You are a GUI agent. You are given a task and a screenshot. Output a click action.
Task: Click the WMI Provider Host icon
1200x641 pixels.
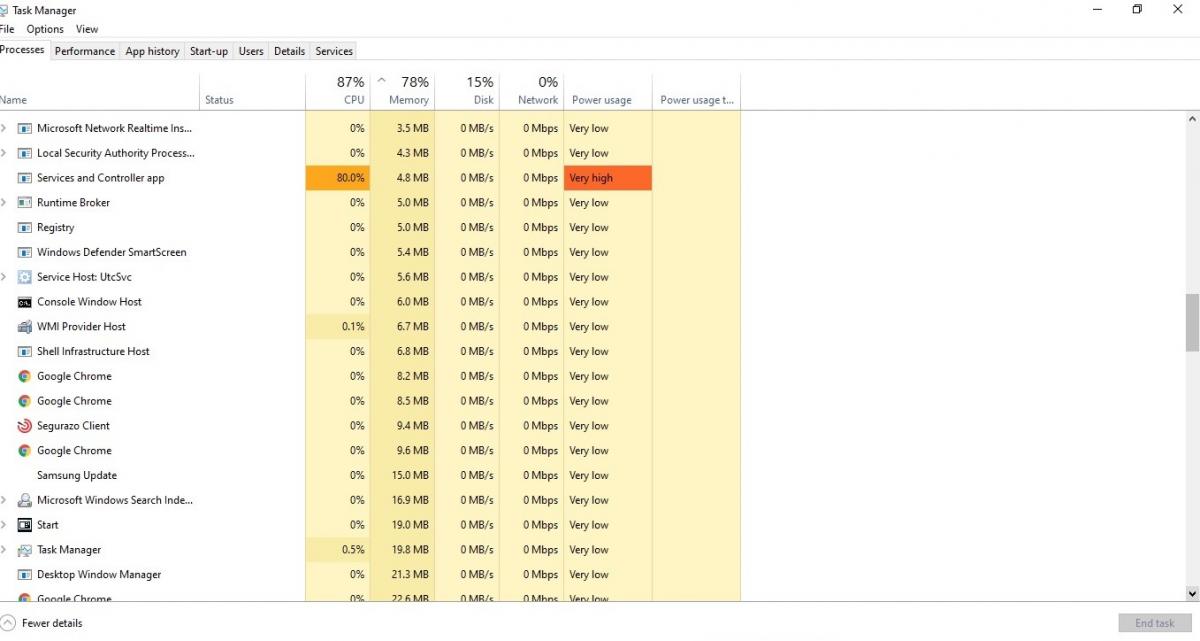tap(25, 327)
